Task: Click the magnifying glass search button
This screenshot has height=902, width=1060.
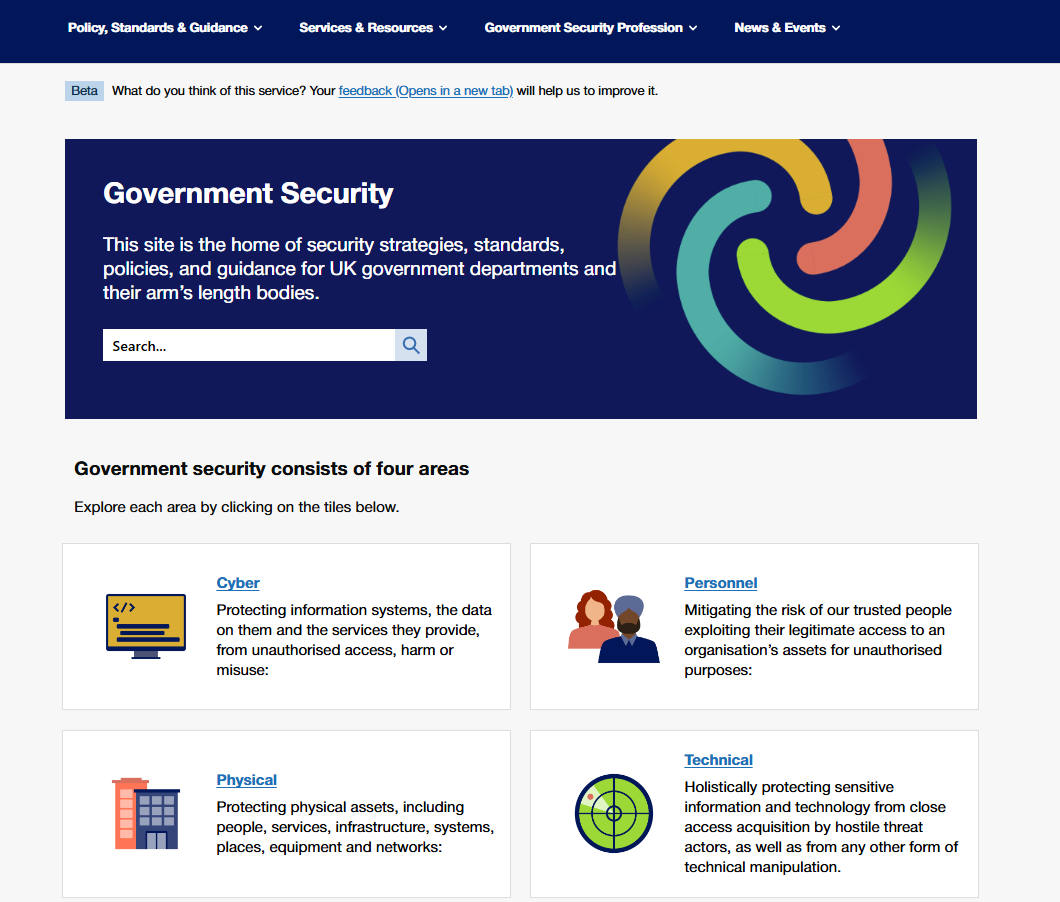Action: coord(411,345)
